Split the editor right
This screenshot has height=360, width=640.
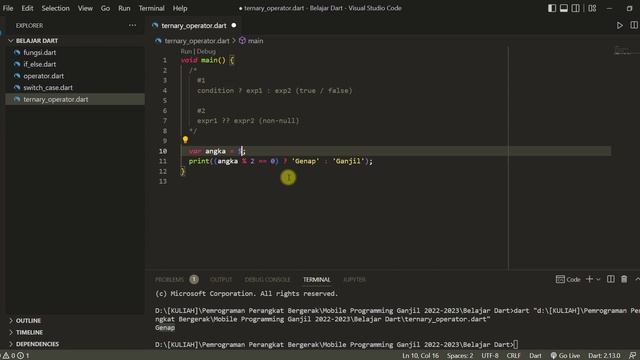(634, 25)
